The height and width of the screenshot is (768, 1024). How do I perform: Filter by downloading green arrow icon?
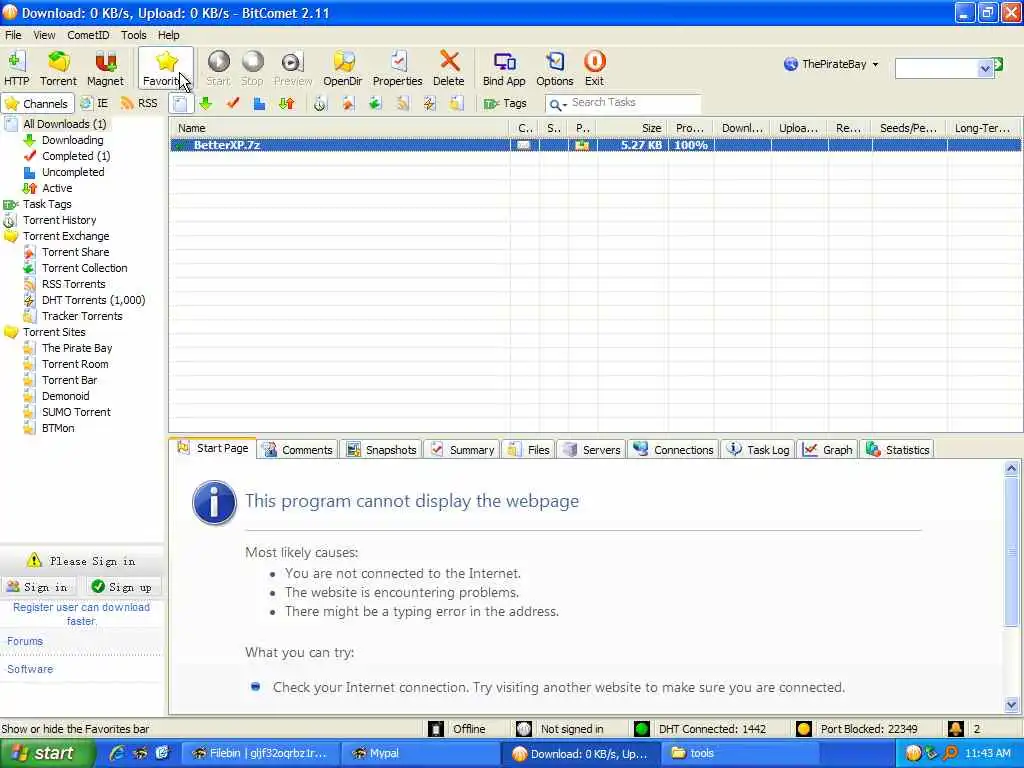click(206, 103)
